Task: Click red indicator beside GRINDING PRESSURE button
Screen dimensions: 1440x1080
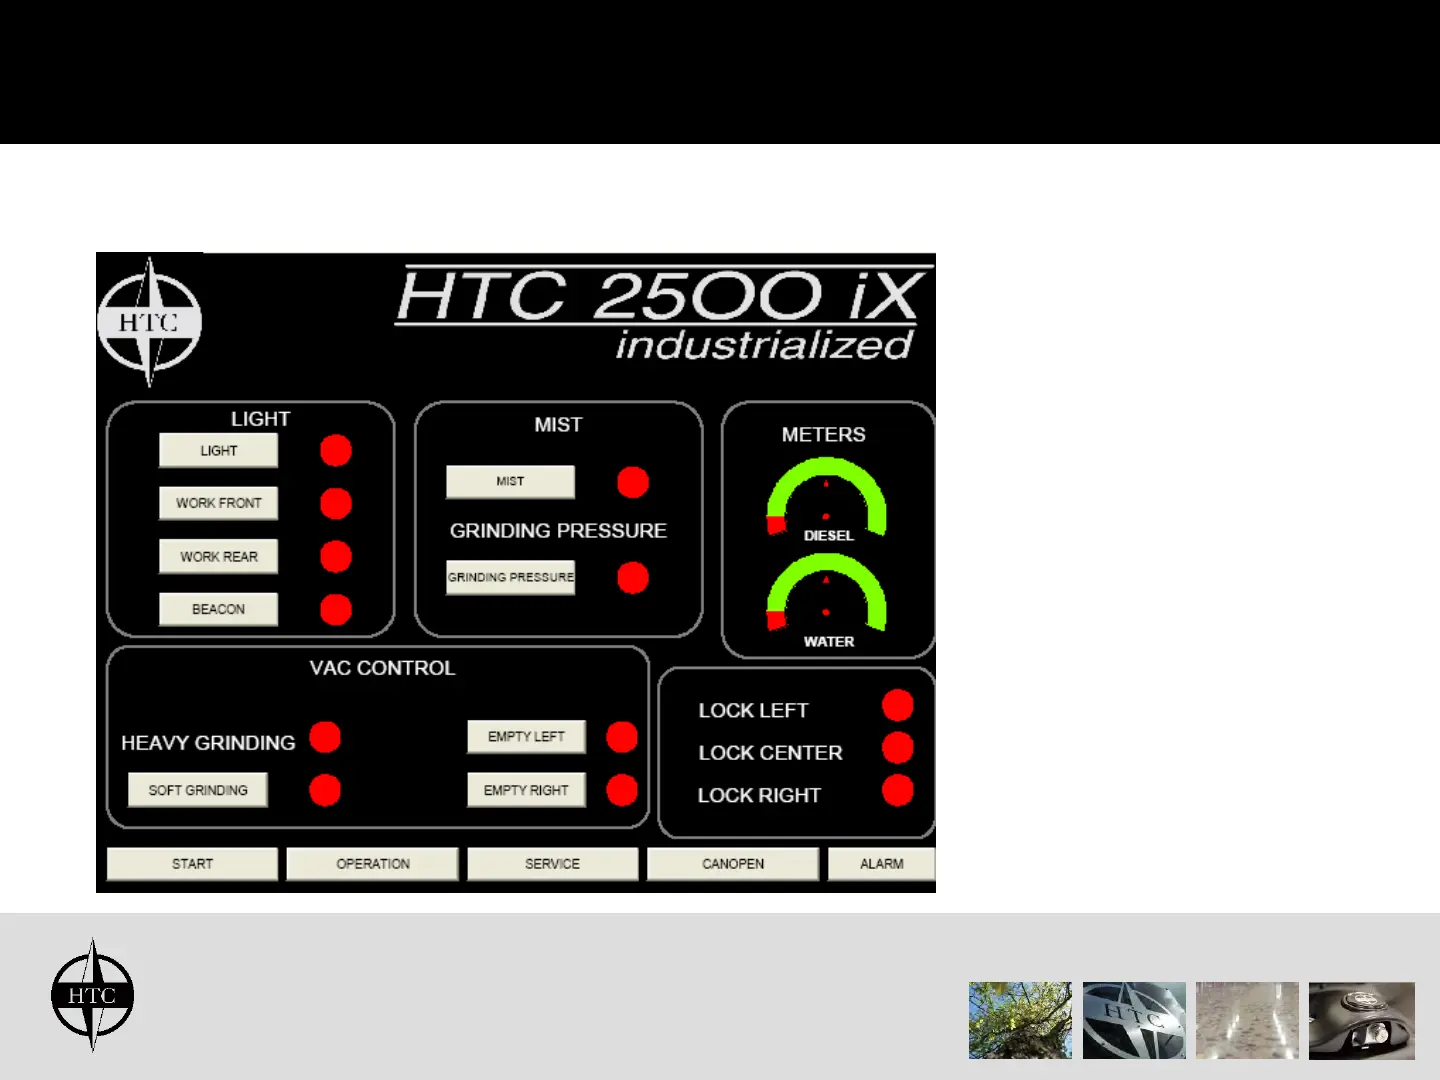Action: point(633,577)
